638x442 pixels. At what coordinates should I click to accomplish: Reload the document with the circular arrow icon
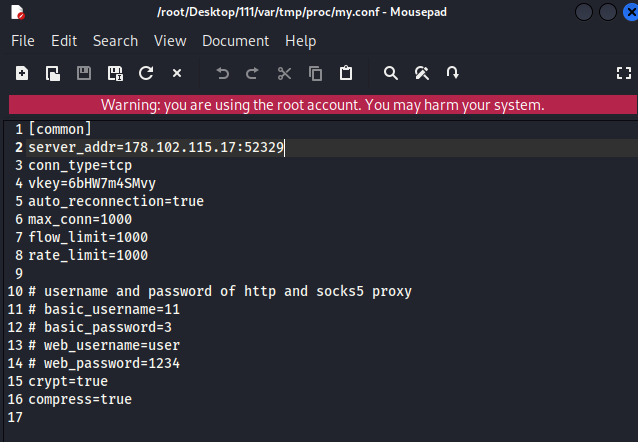[x=146, y=73]
